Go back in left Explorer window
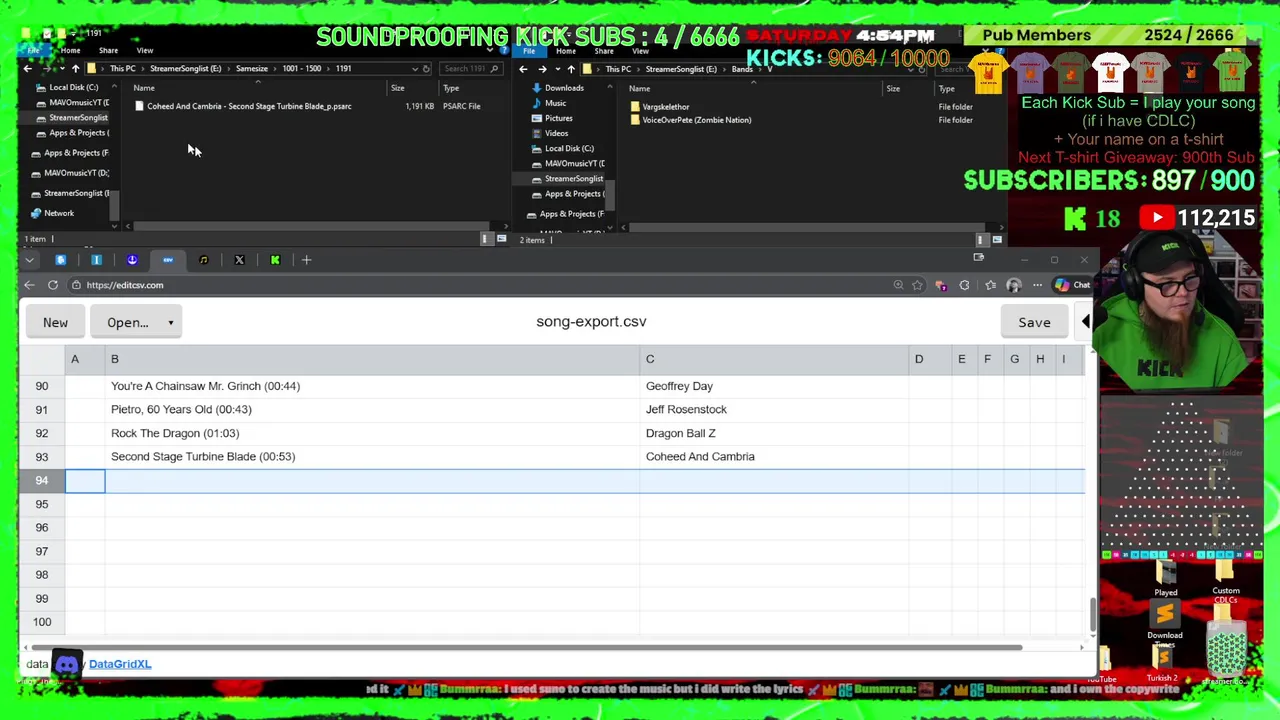 point(28,69)
